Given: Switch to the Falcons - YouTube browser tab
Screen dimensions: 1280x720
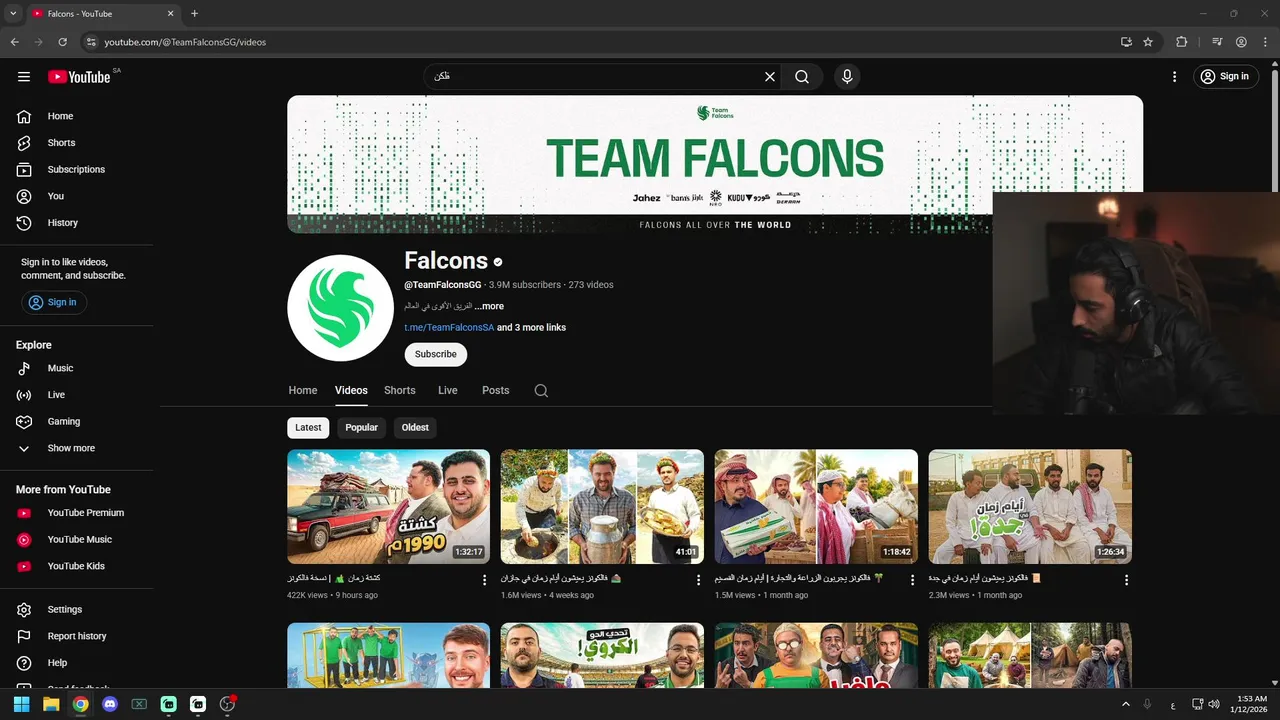Looking at the screenshot, I should (x=102, y=14).
